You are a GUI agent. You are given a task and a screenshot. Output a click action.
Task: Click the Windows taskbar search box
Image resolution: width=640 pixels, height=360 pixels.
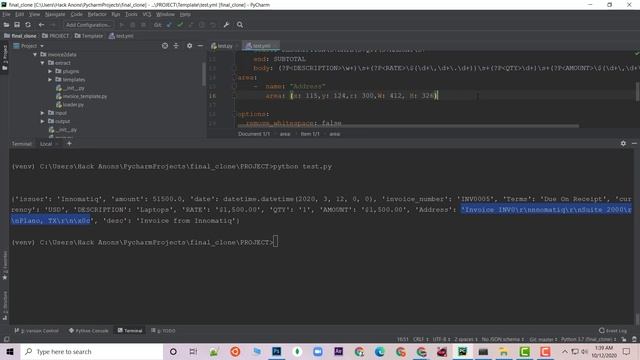coord(91,351)
